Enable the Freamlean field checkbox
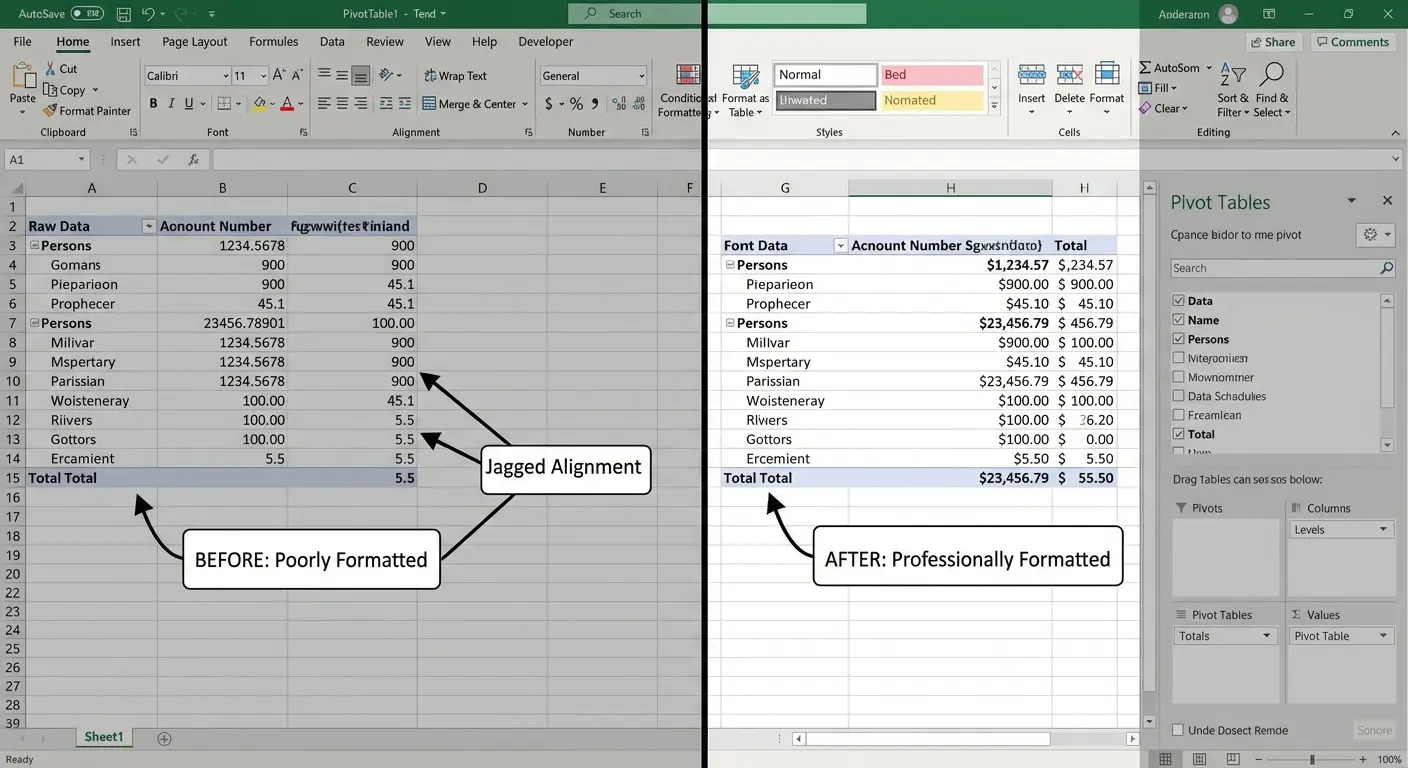The height and width of the screenshot is (768, 1408). click(1177, 415)
